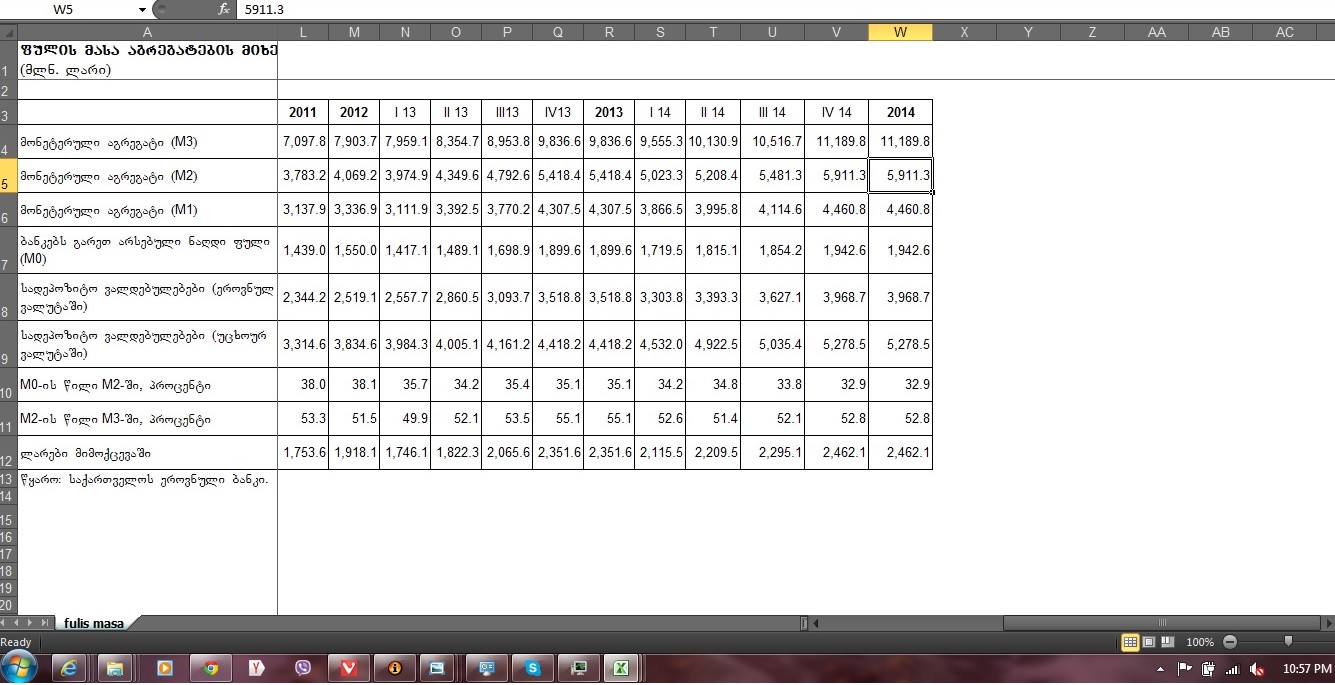Select cell 53.3 under 2011
This screenshot has width=1335, height=685.
pyautogui.click(x=303, y=419)
